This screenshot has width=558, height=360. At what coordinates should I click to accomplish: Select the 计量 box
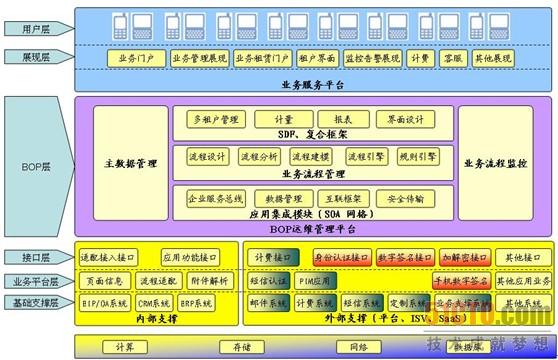pyautogui.click(x=284, y=119)
